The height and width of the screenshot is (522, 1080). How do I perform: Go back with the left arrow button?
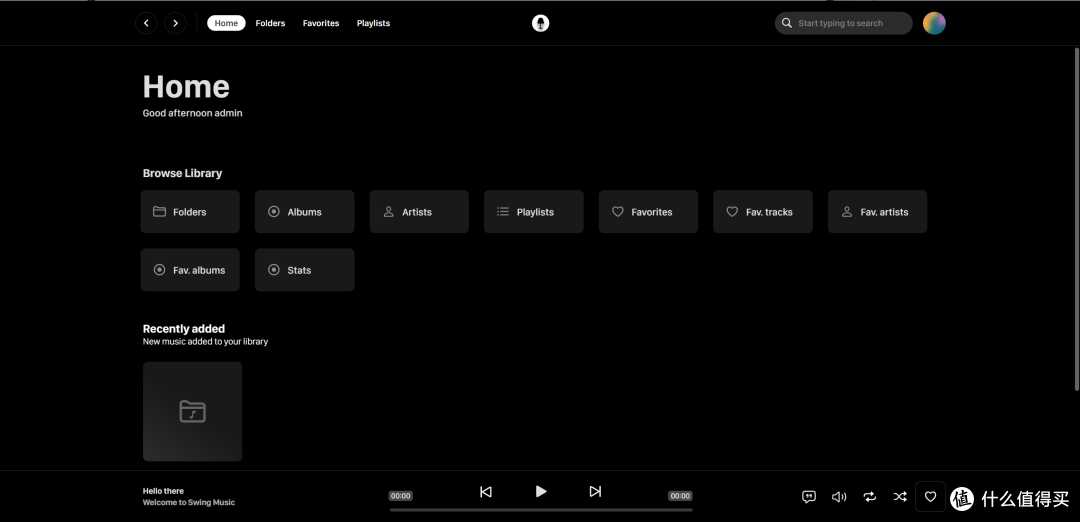(146, 23)
